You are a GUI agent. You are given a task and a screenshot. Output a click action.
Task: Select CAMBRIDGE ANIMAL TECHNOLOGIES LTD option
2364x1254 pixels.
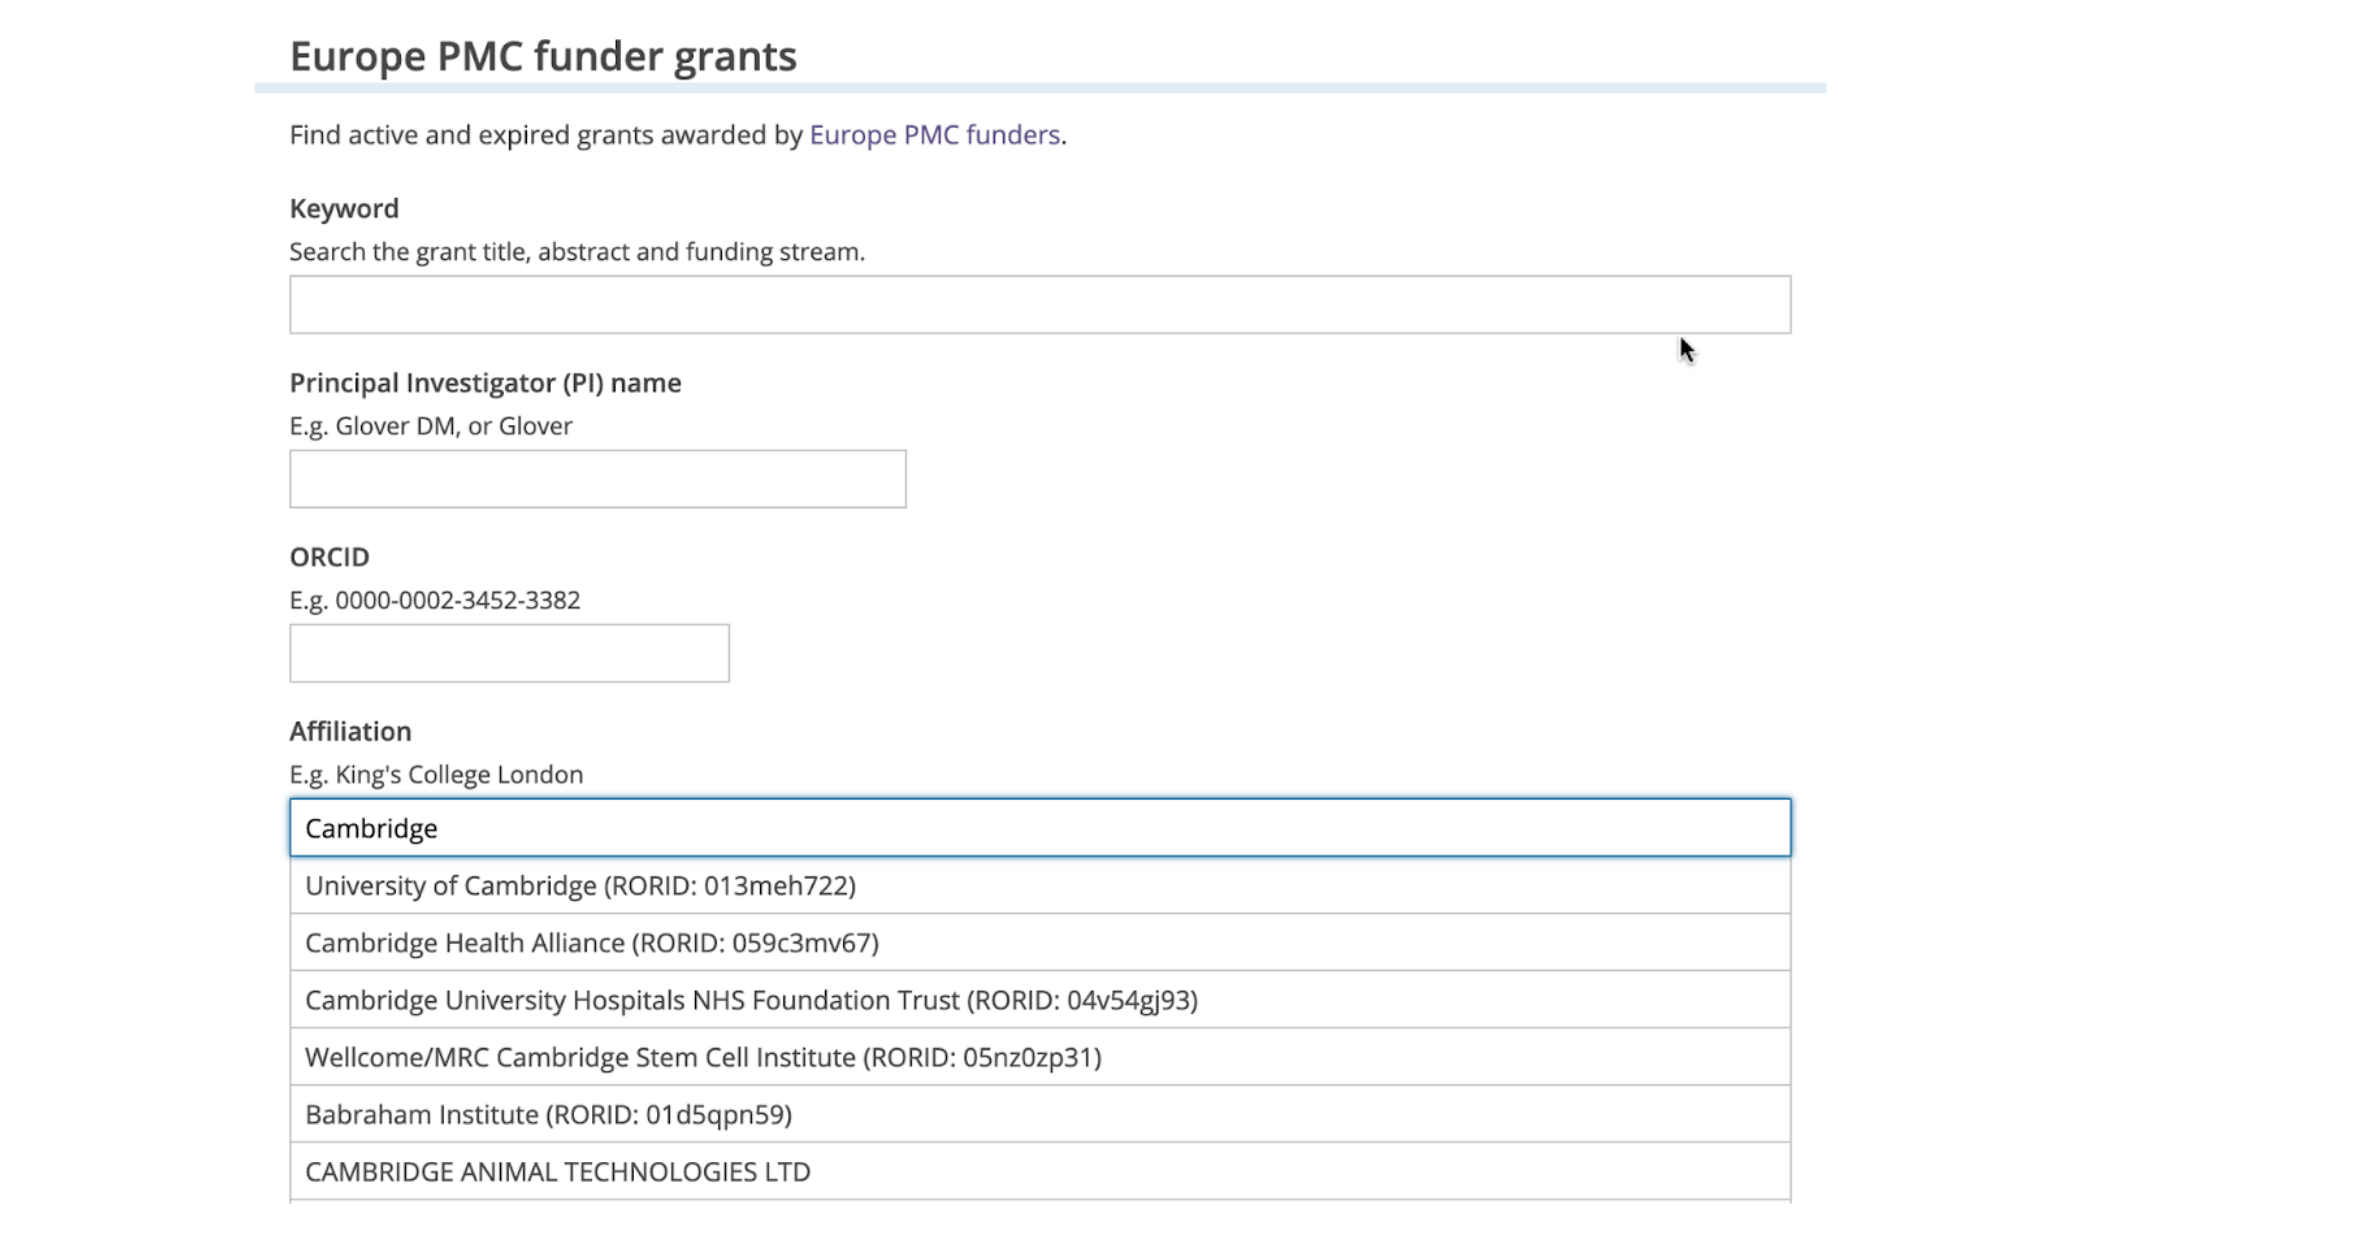click(1040, 1171)
